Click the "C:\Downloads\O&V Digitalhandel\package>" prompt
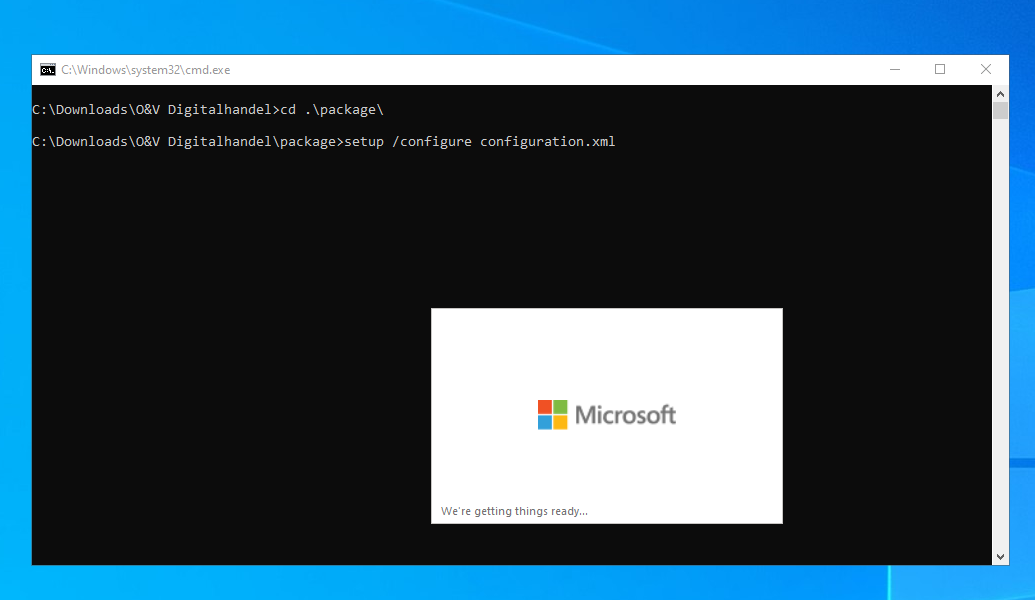The image size is (1035, 600). [x=188, y=141]
